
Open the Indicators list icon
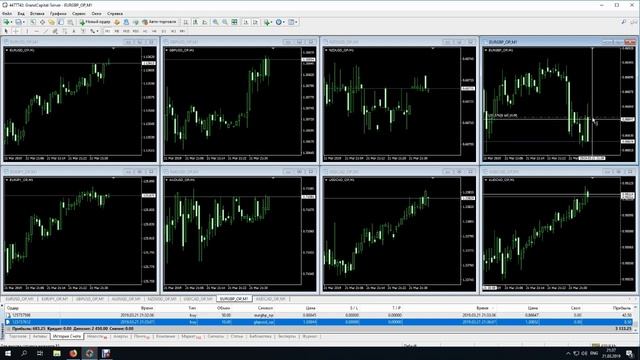pyautogui.click(x=267, y=22)
